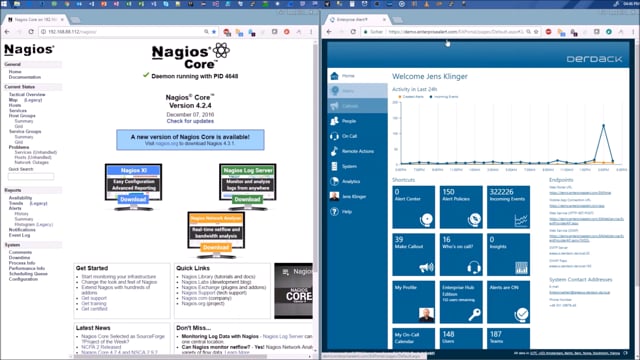Open the 187 Teams tile
The image size is (640, 360).
coord(508,338)
